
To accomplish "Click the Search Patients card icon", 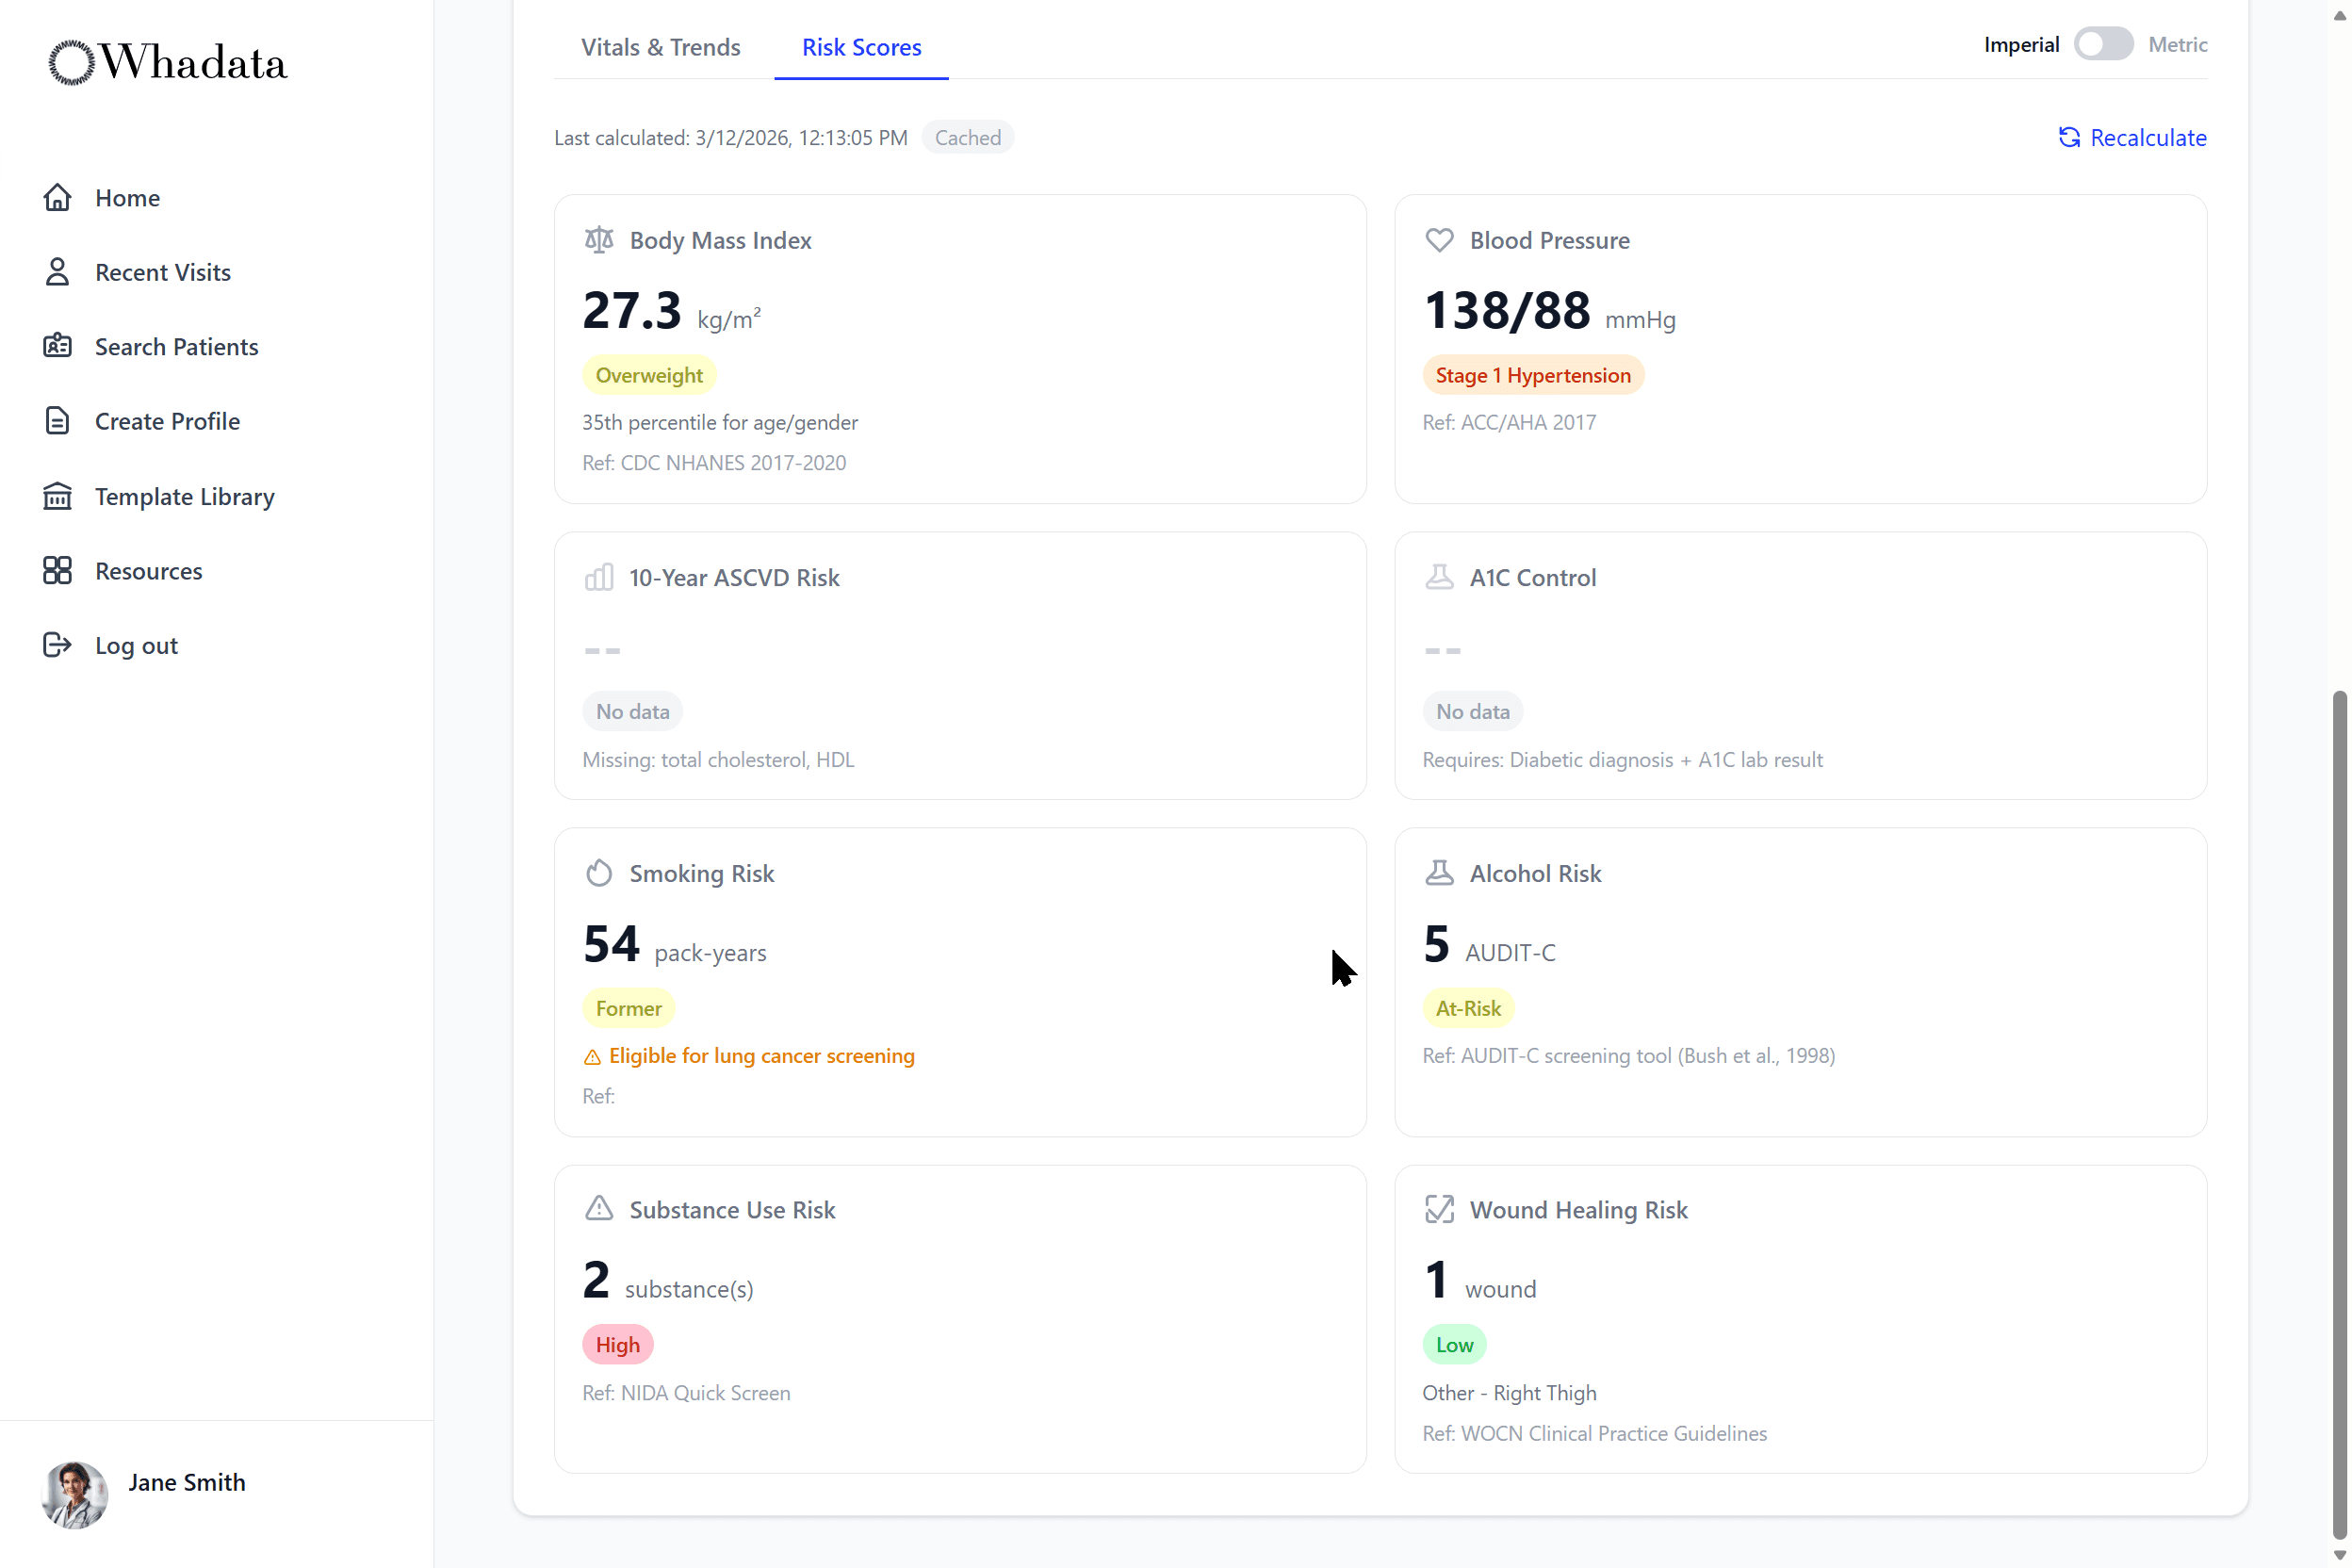I will pyautogui.click(x=57, y=346).
